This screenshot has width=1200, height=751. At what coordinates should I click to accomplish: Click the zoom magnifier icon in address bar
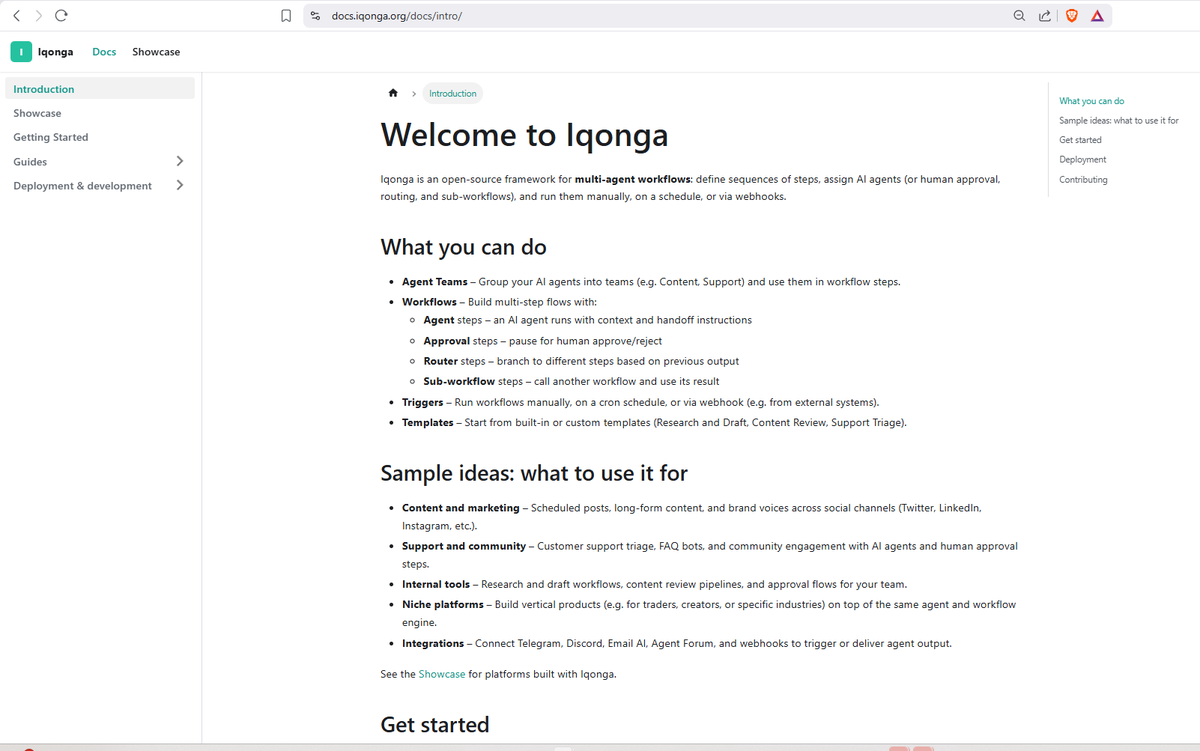pyautogui.click(x=1019, y=16)
